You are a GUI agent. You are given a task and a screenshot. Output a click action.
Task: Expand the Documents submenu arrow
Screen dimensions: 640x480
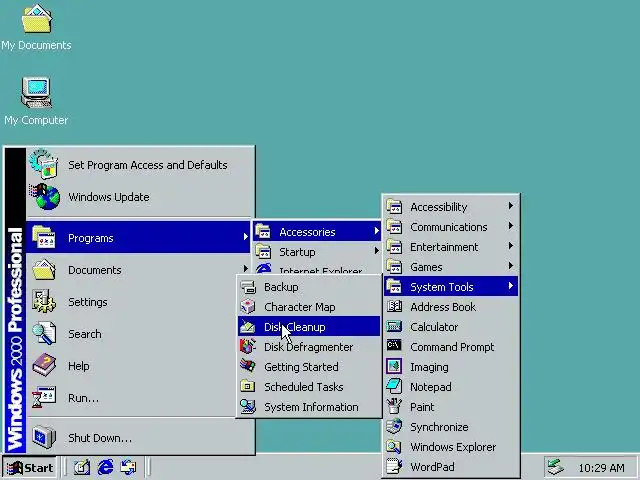point(245,269)
